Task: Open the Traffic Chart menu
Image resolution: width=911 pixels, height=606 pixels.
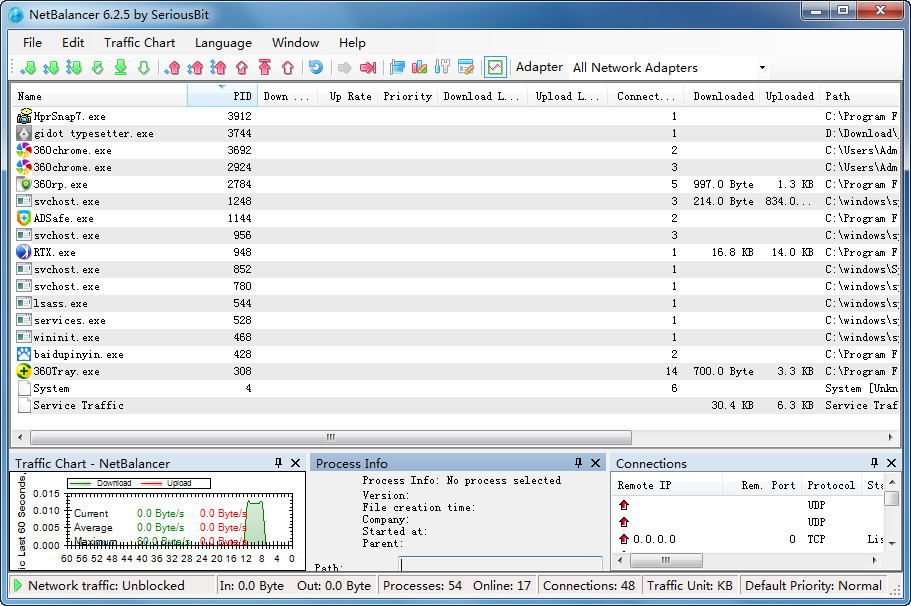Action: point(139,43)
